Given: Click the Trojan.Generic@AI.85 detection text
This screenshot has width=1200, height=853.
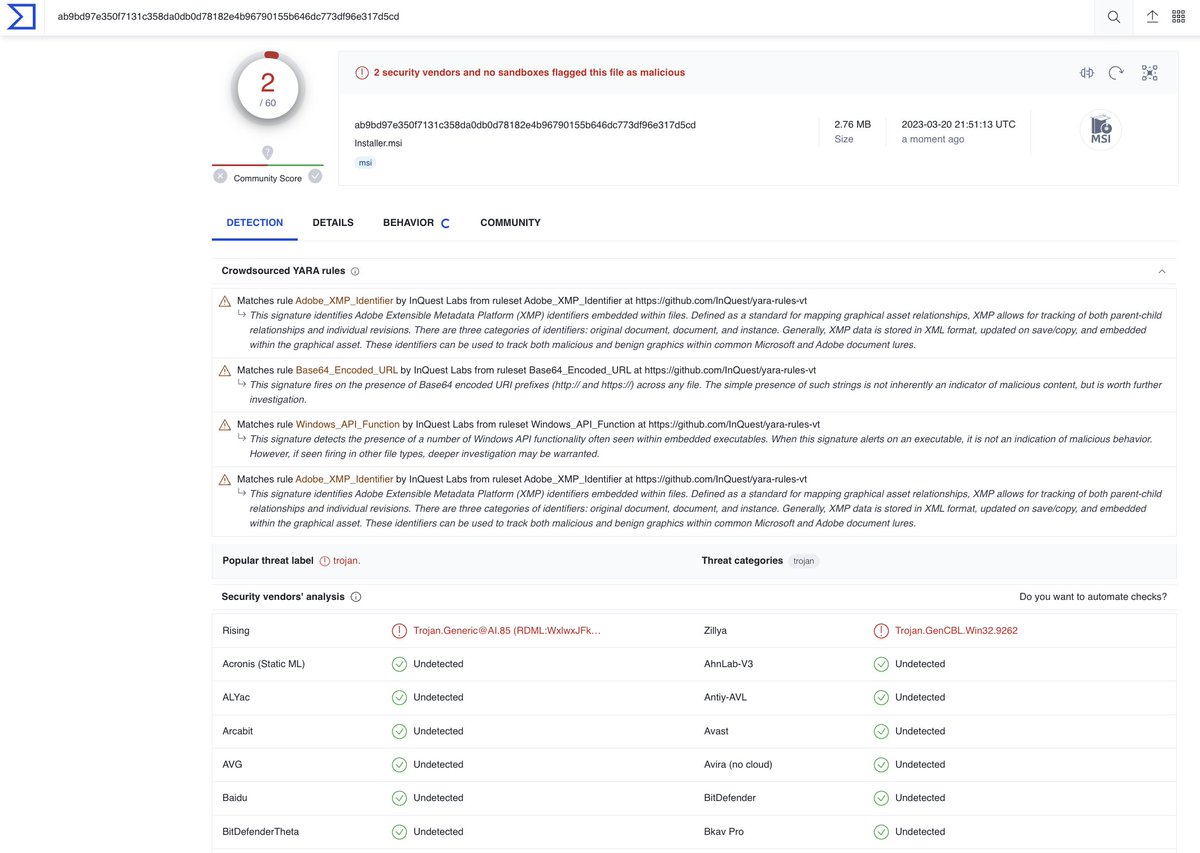Looking at the screenshot, I should click(507, 631).
